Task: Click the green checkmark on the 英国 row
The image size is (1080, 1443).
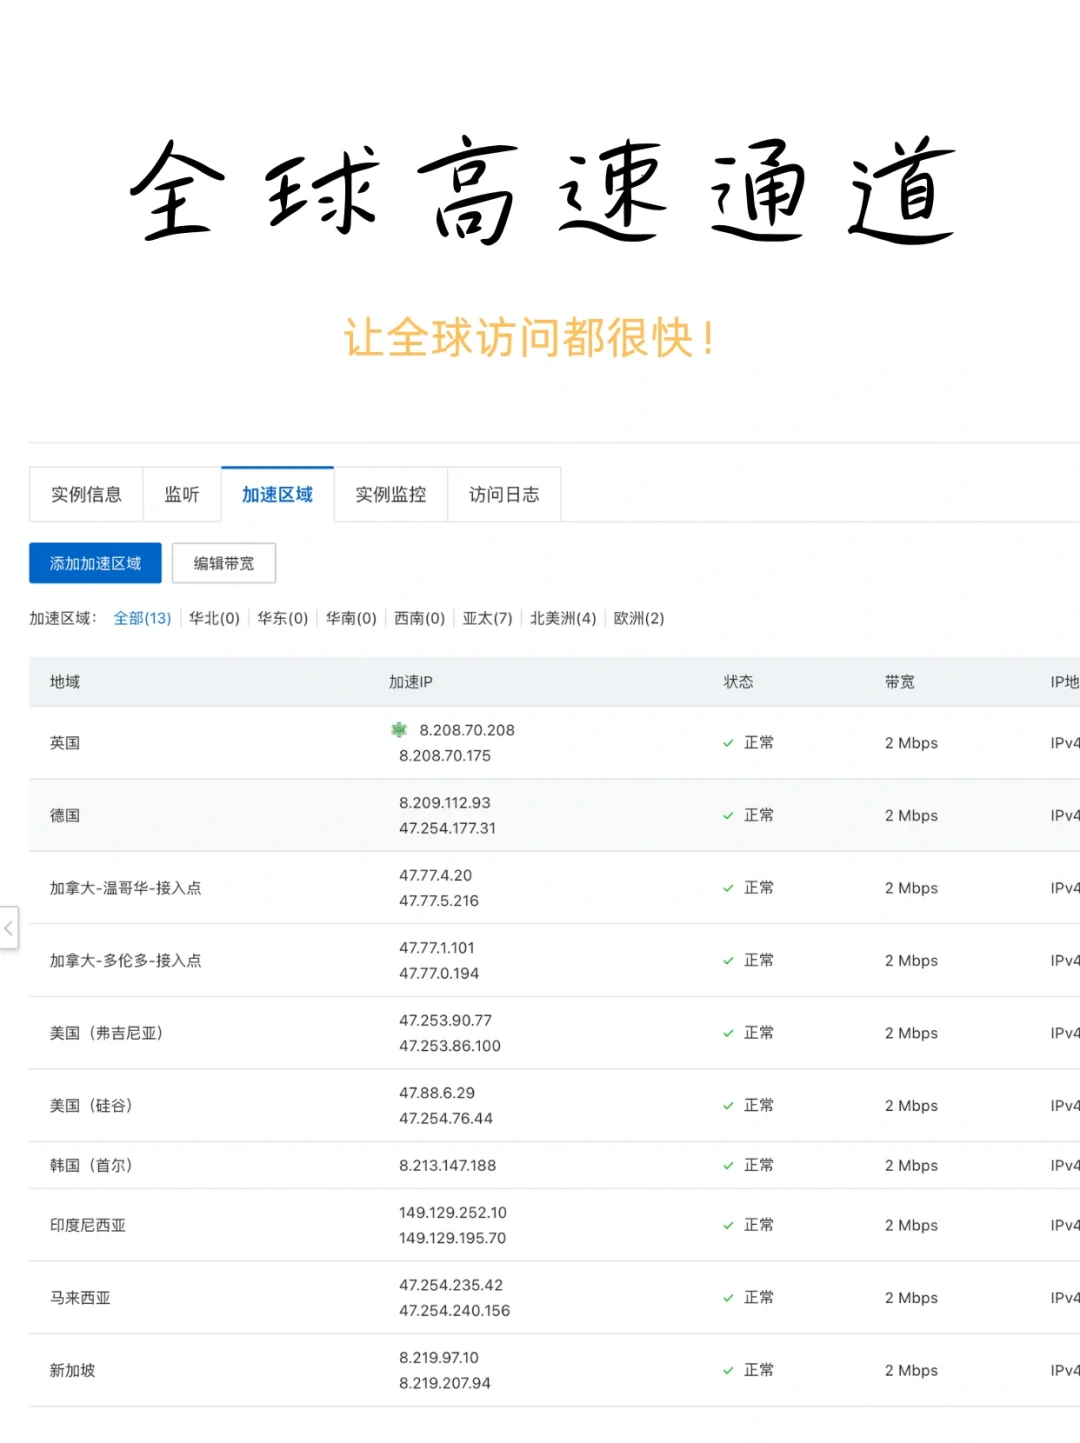Action: [x=729, y=743]
